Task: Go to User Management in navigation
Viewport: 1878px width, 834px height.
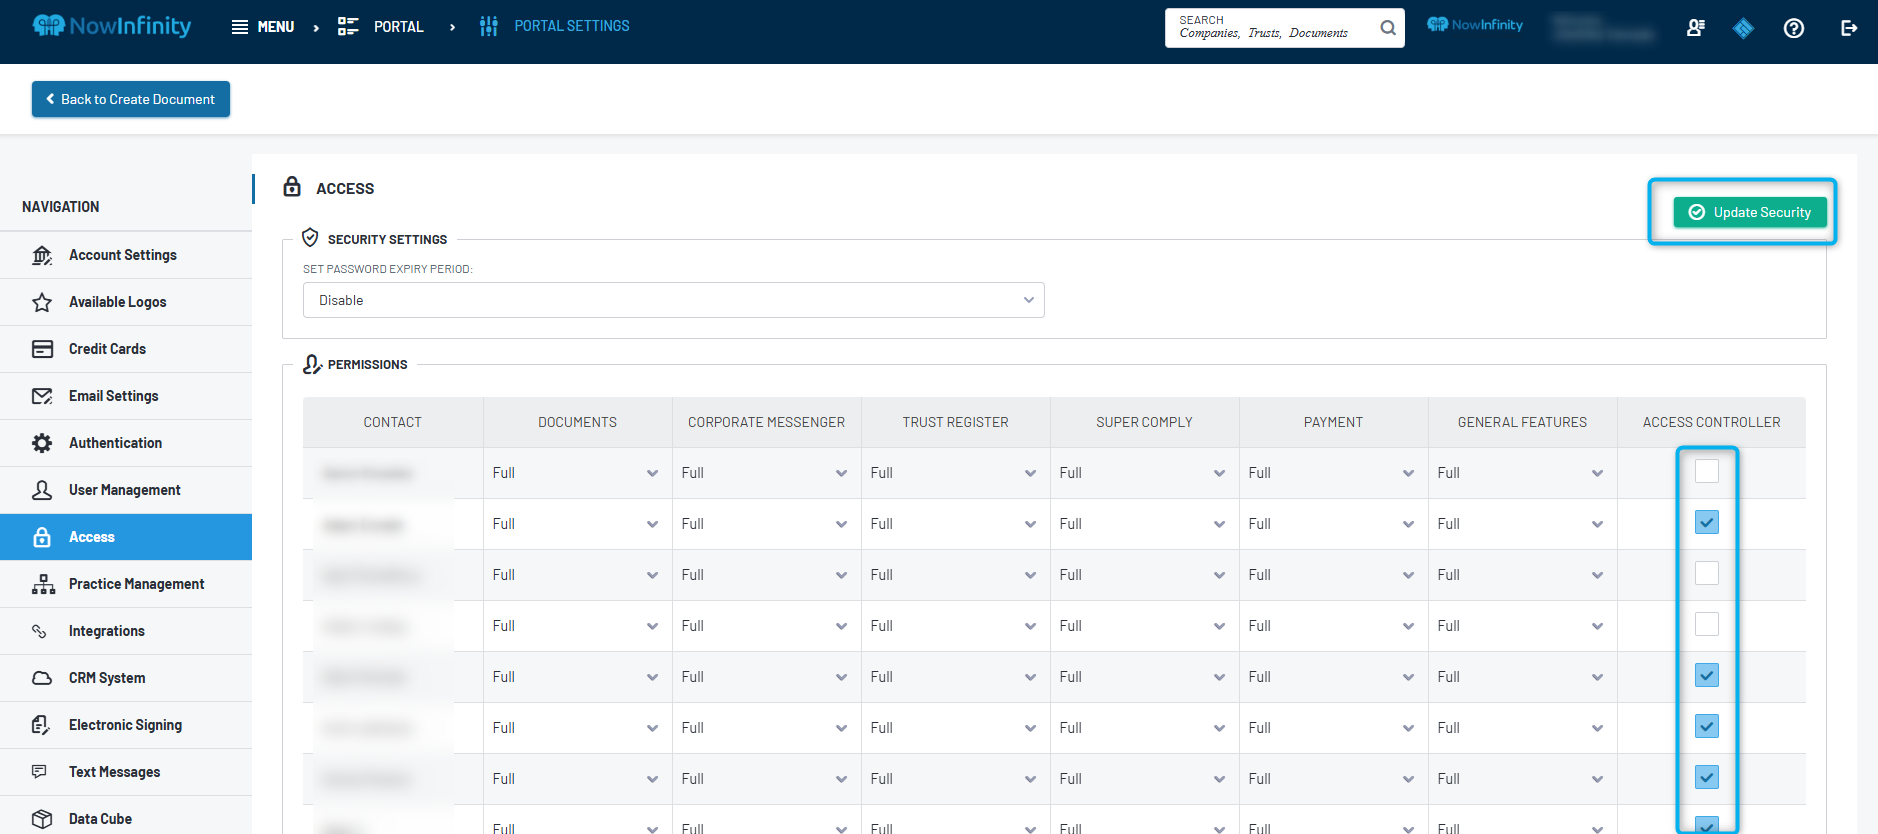Action: (x=125, y=490)
